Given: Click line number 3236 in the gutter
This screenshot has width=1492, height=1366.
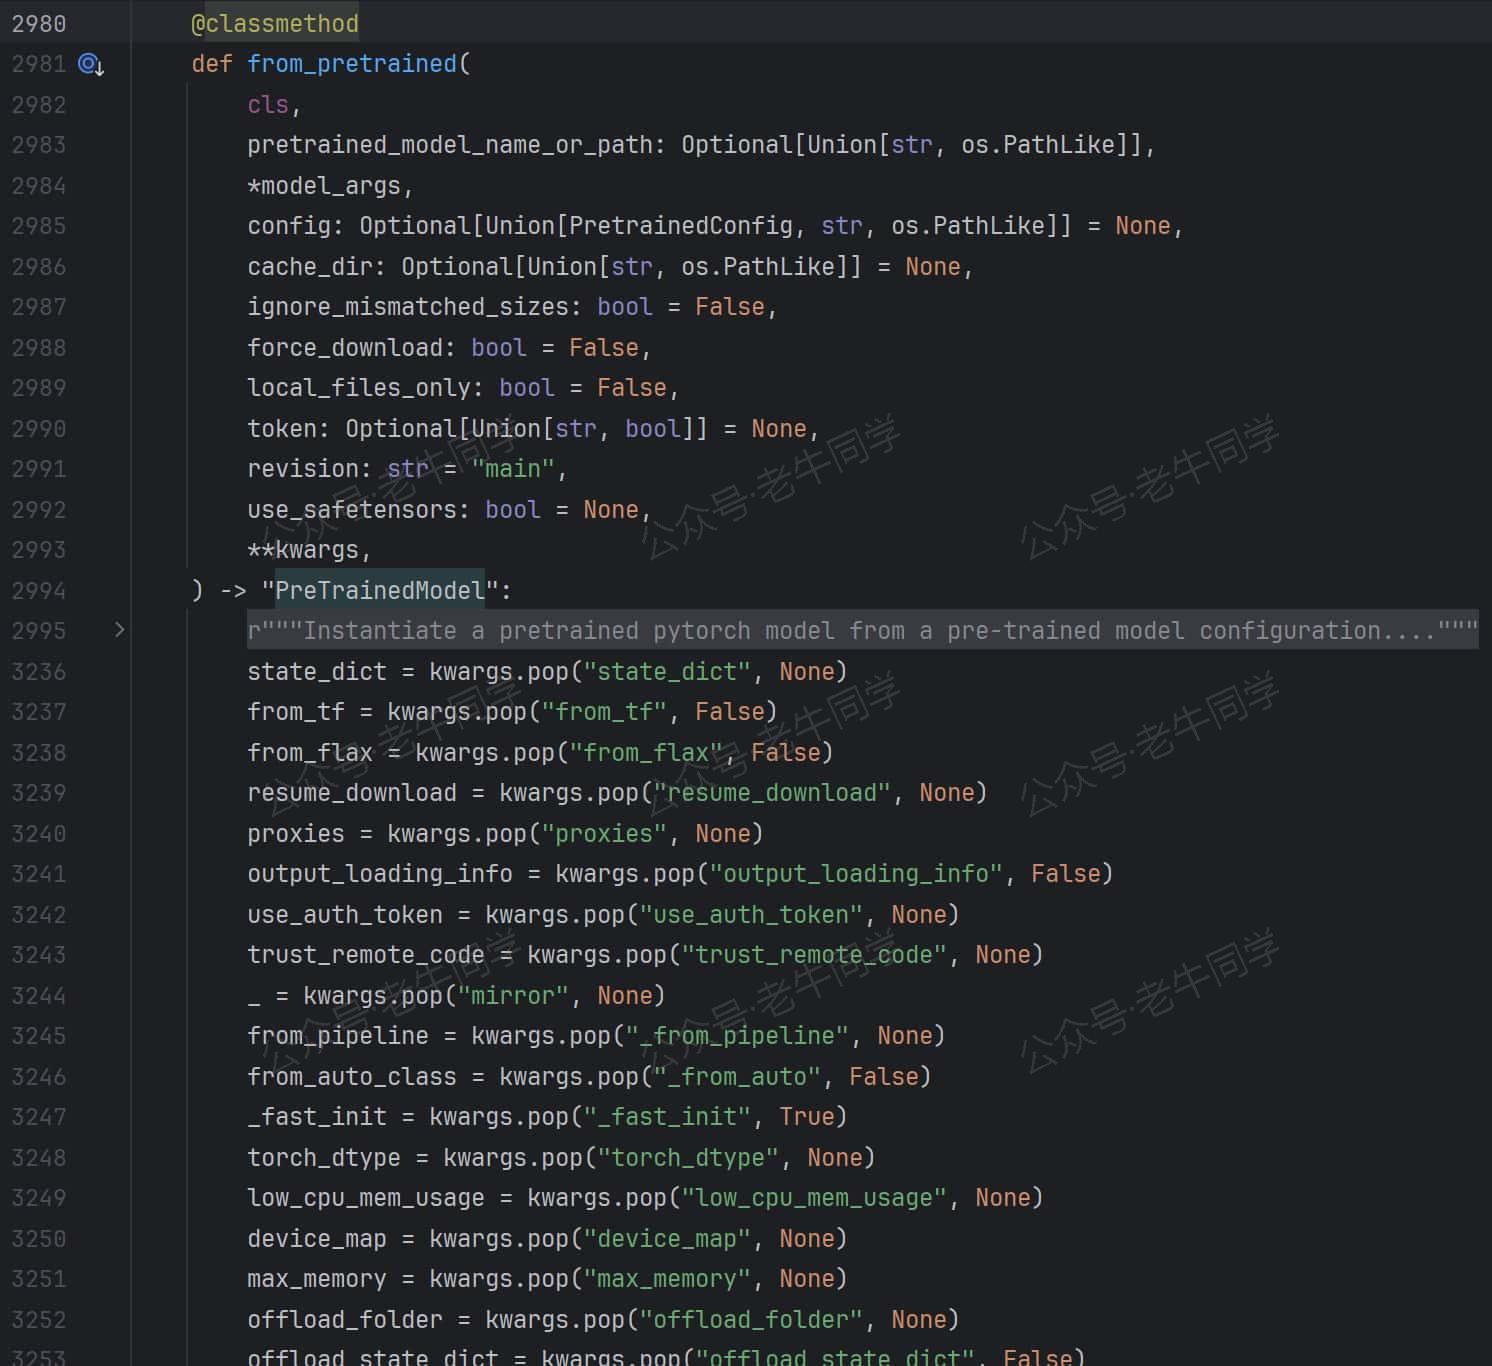Looking at the screenshot, I should pyautogui.click(x=39, y=672).
